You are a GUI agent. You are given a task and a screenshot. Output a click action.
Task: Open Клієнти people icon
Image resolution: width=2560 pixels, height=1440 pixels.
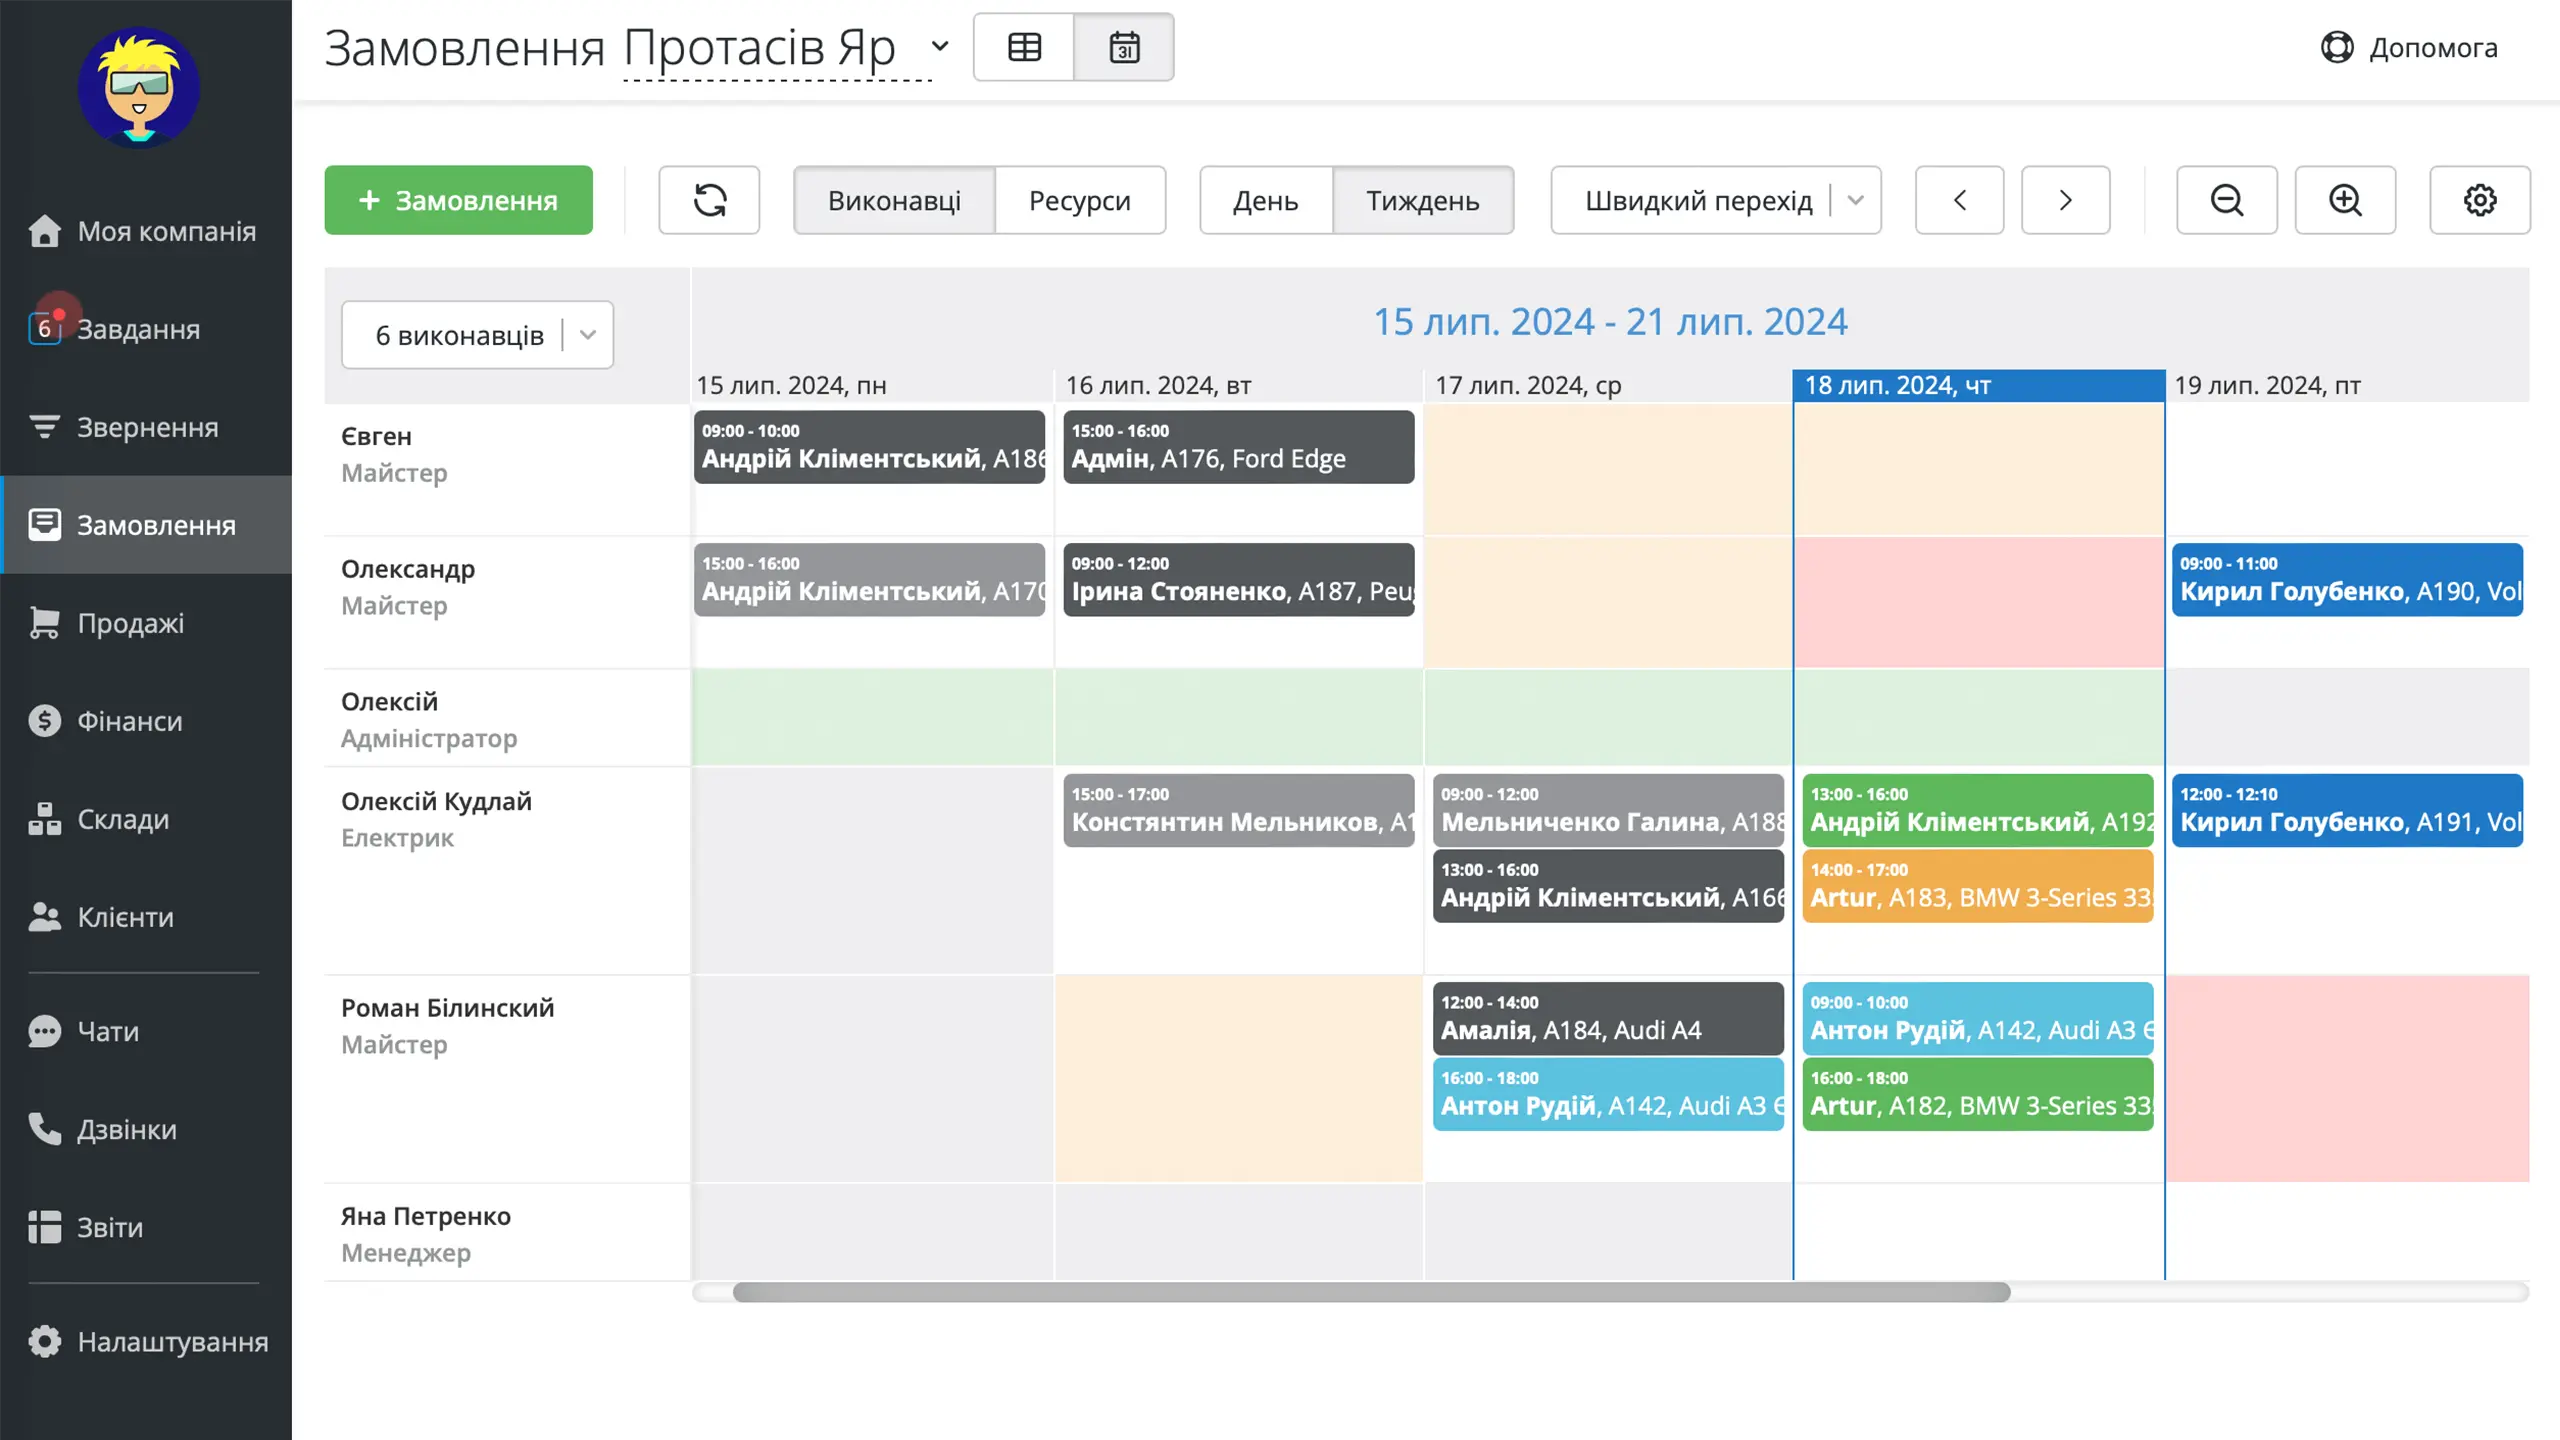point(44,917)
